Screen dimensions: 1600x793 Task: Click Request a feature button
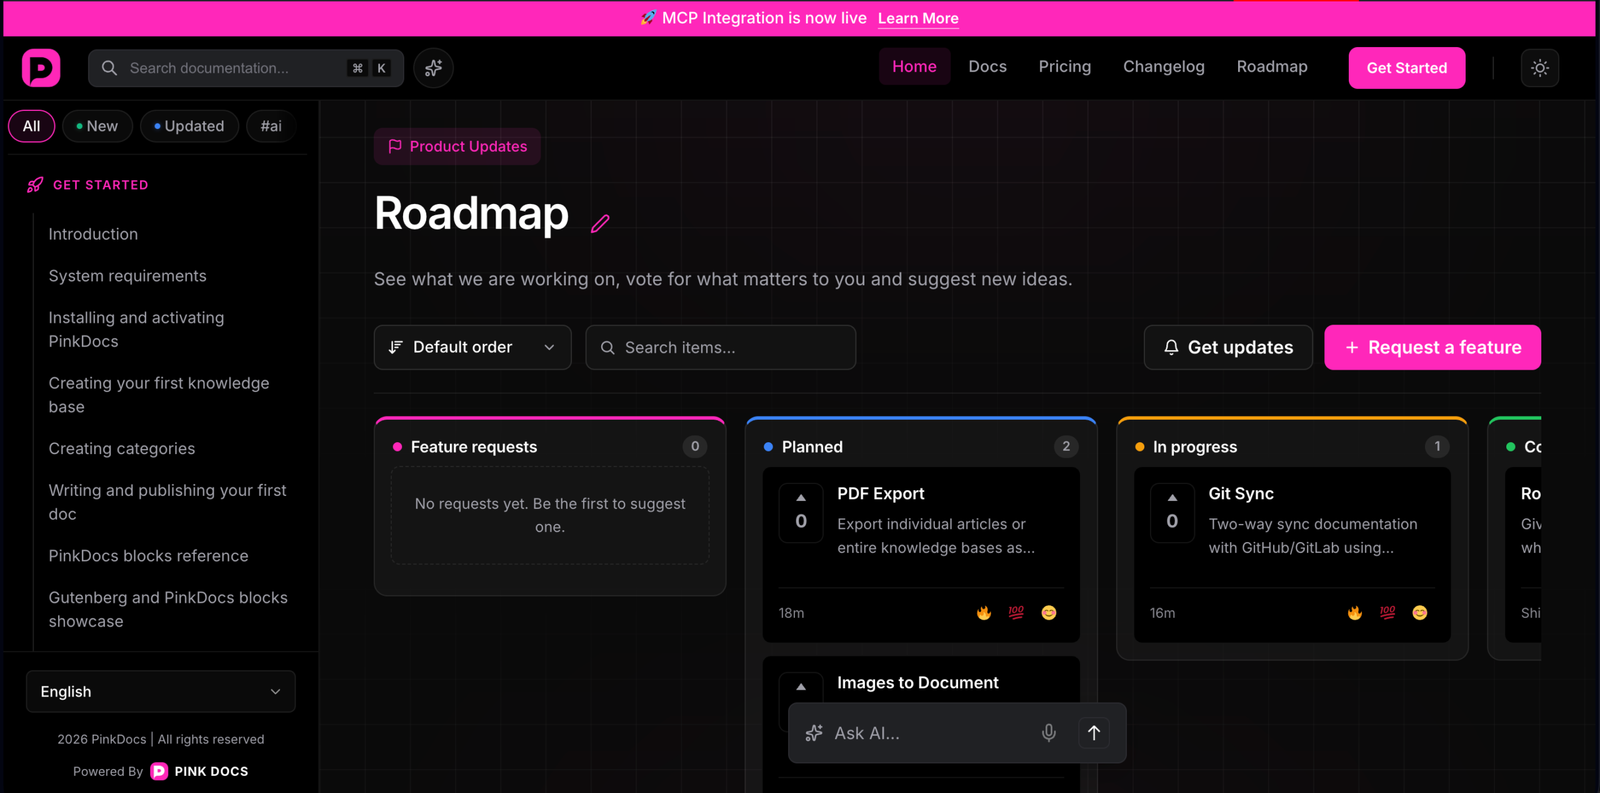pyautogui.click(x=1432, y=347)
